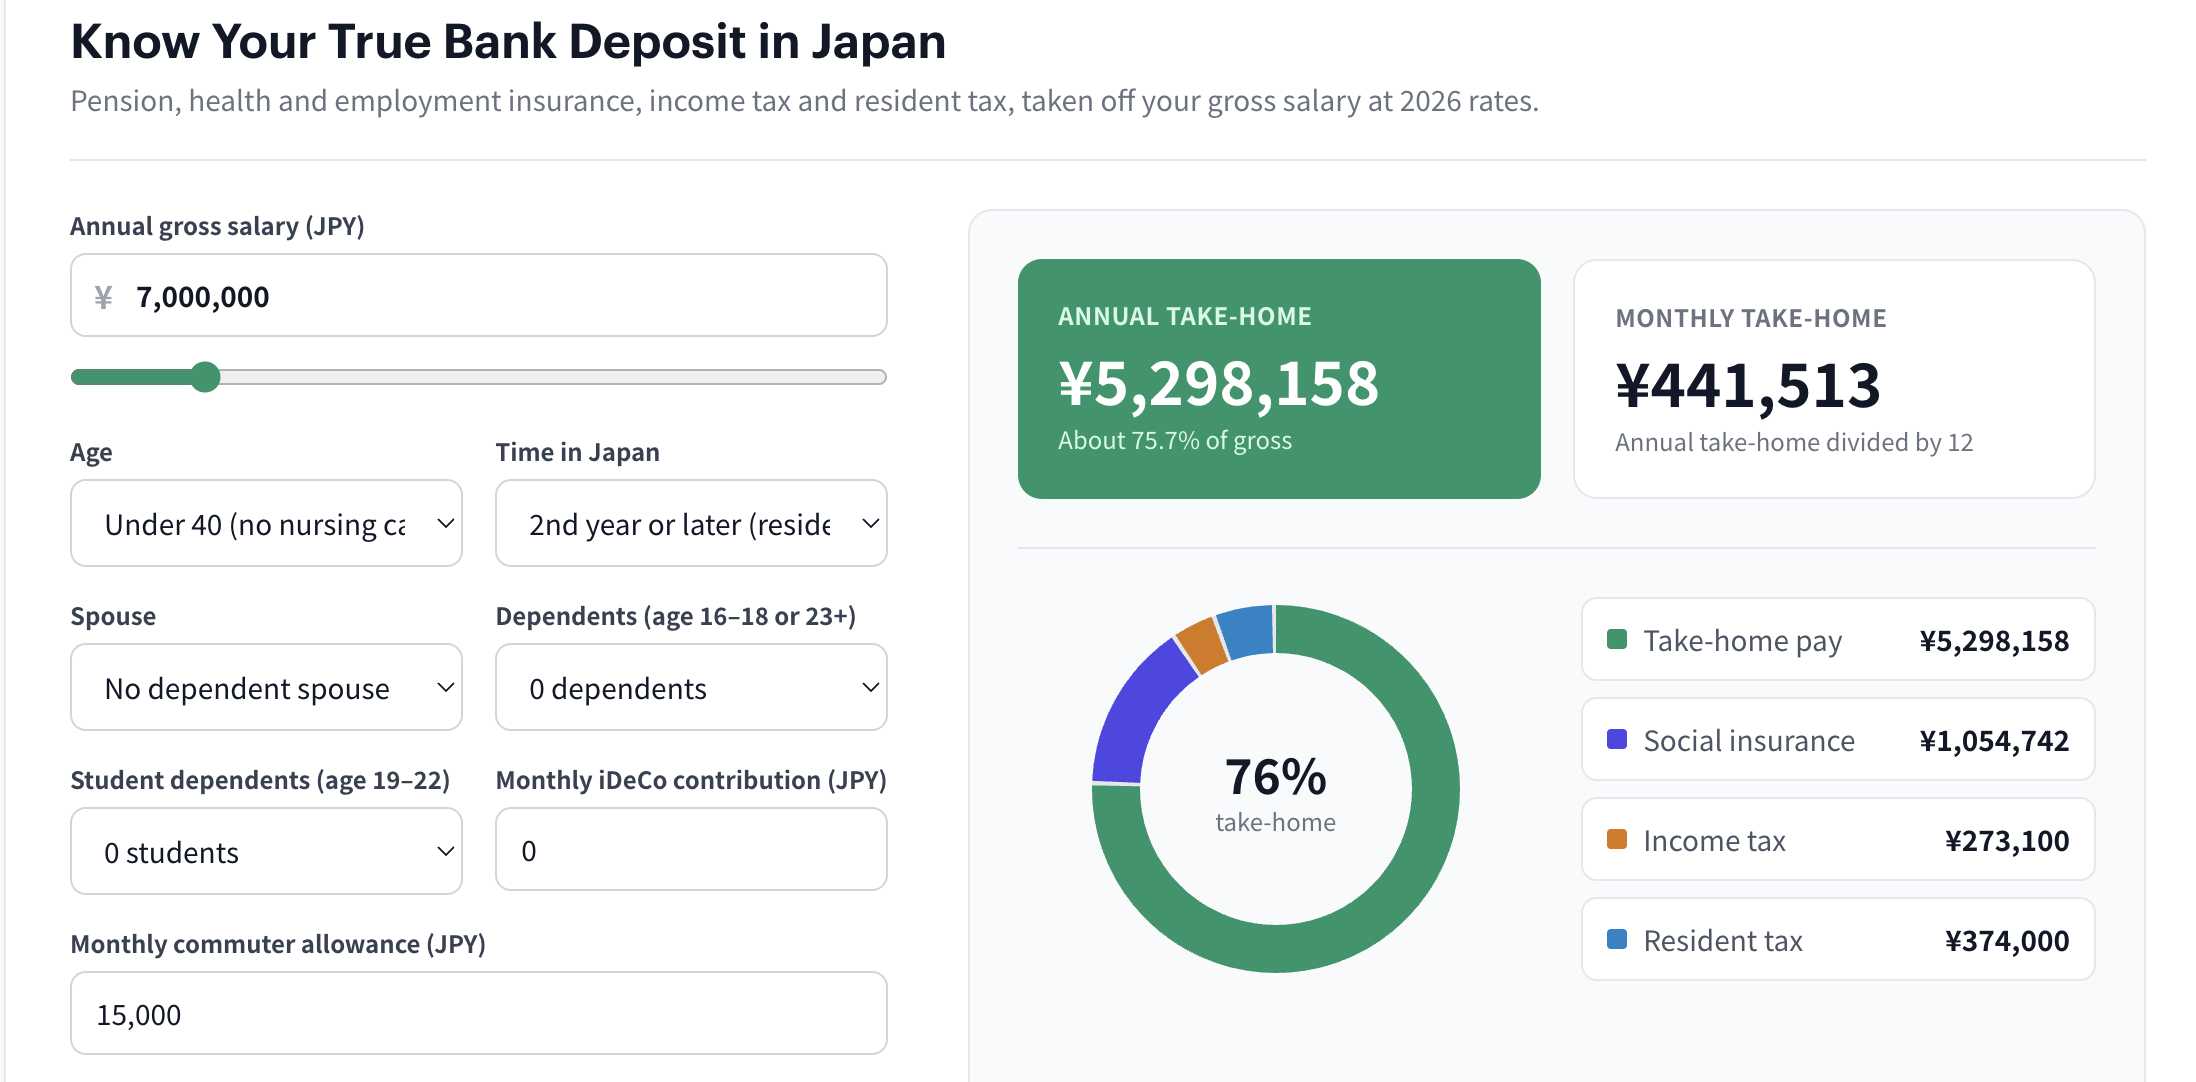Click the Monthly iDeCo contribution field
Screen dimensions: 2196x1082
coord(691,850)
